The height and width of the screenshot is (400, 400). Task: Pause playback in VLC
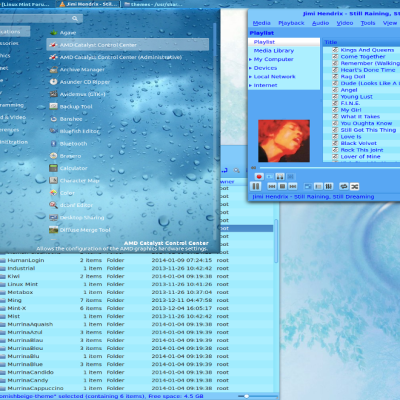[256, 186]
